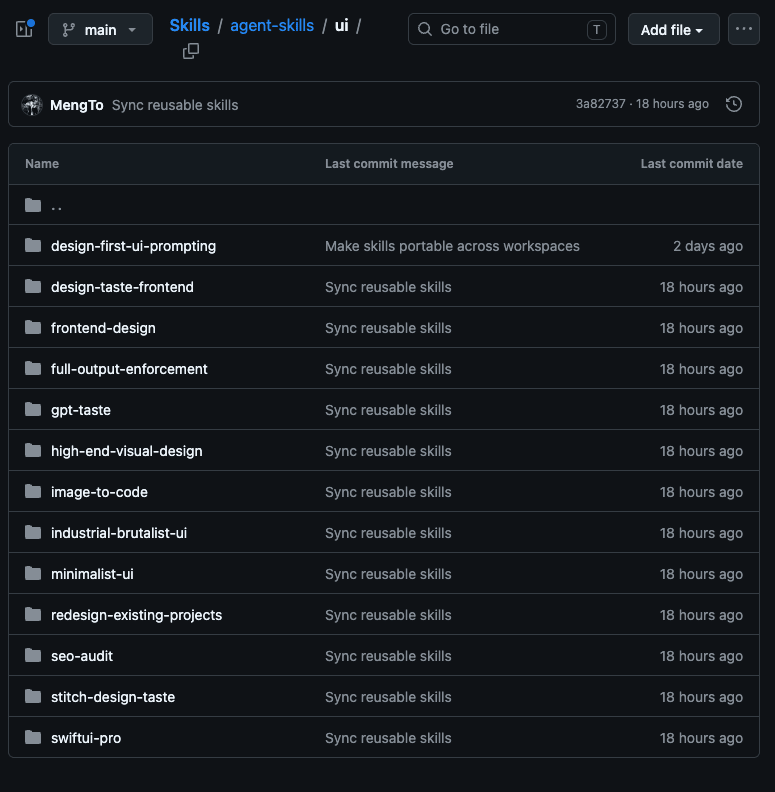Click the Name column header
775x792 pixels.
pos(42,164)
